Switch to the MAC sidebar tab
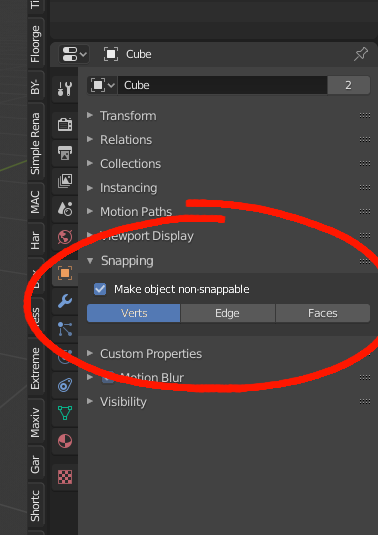Image resolution: width=378 pixels, height=535 pixels. pyautogui.click(x=35, y=202)
